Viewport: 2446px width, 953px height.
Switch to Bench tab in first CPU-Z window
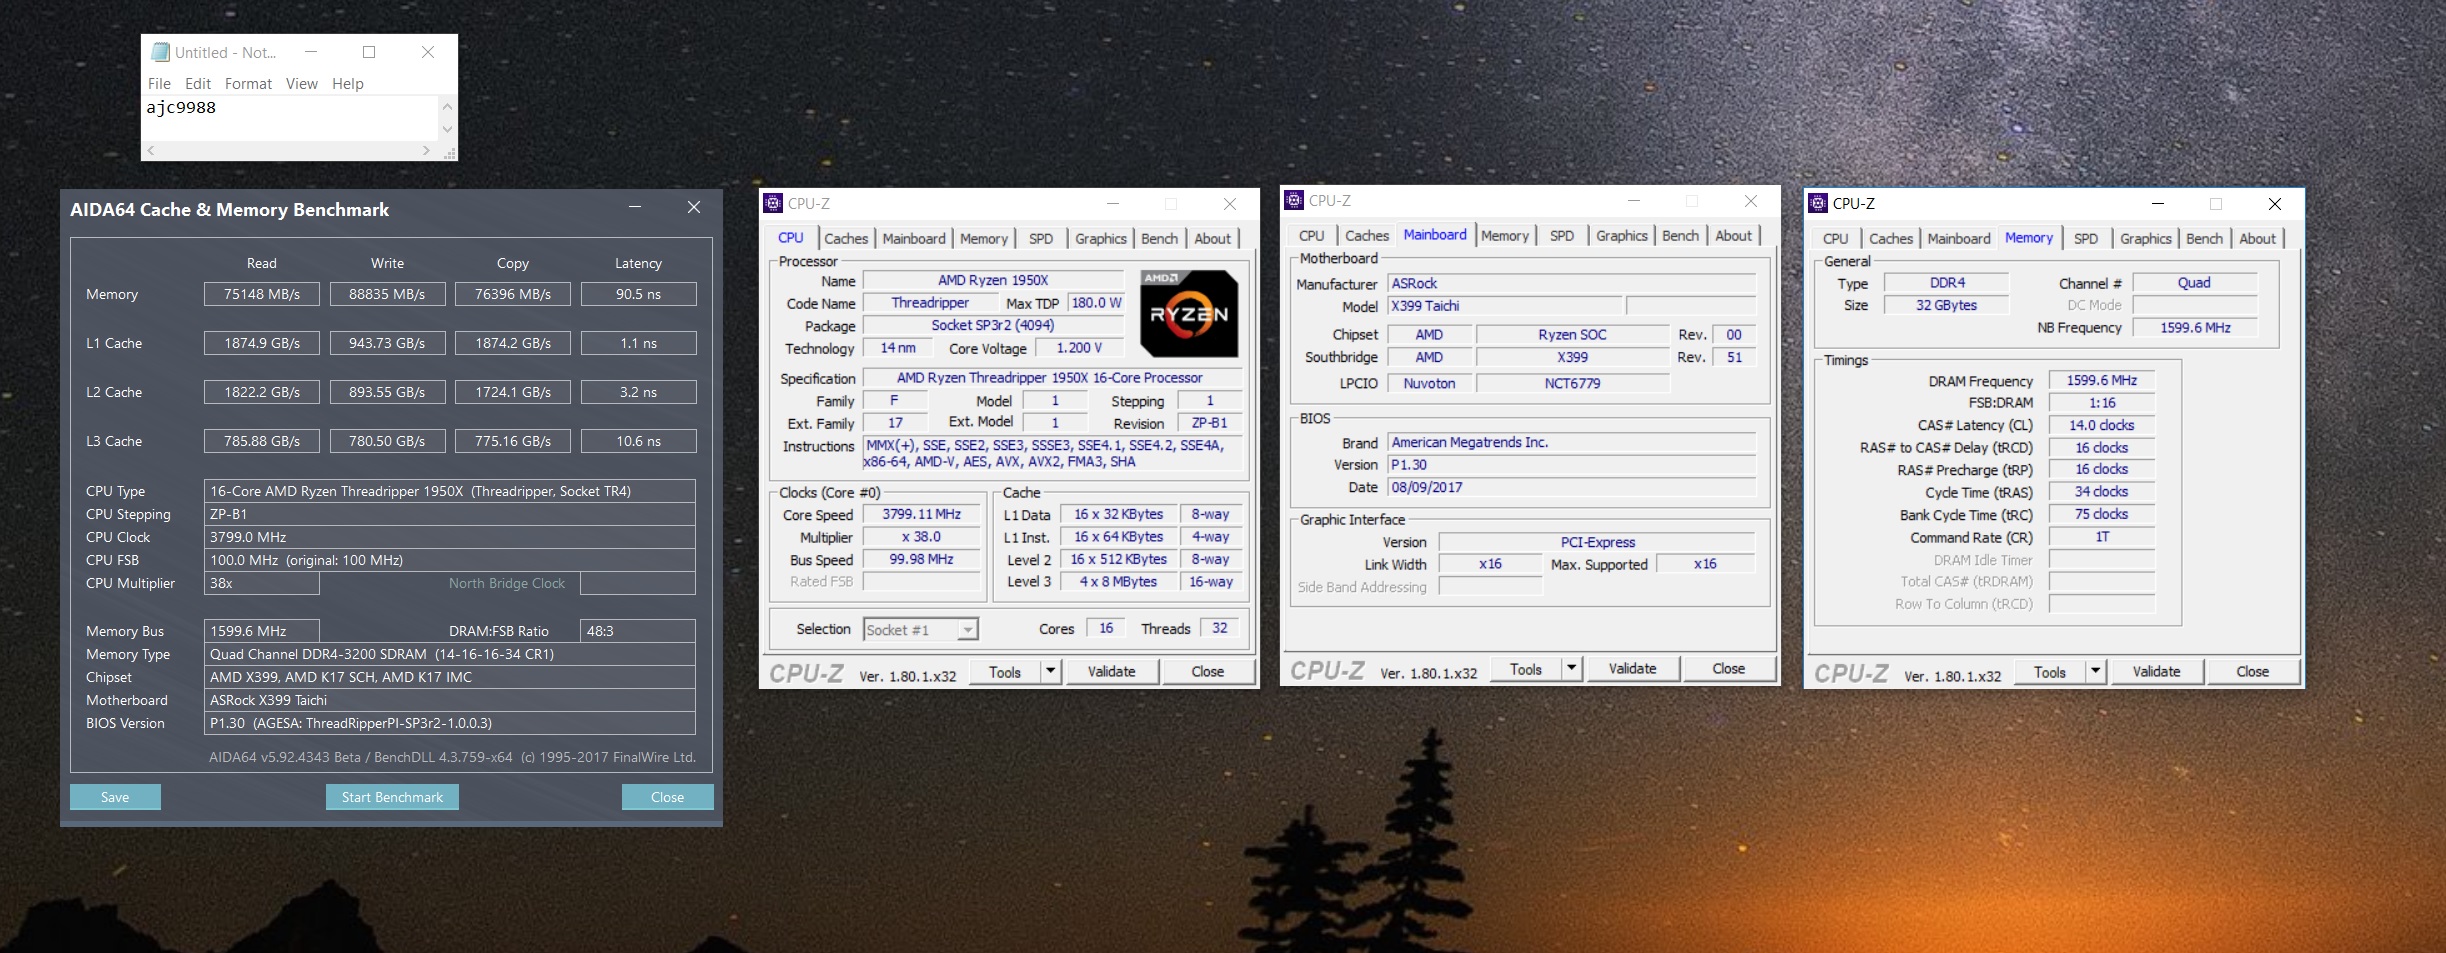point(1159,238)
